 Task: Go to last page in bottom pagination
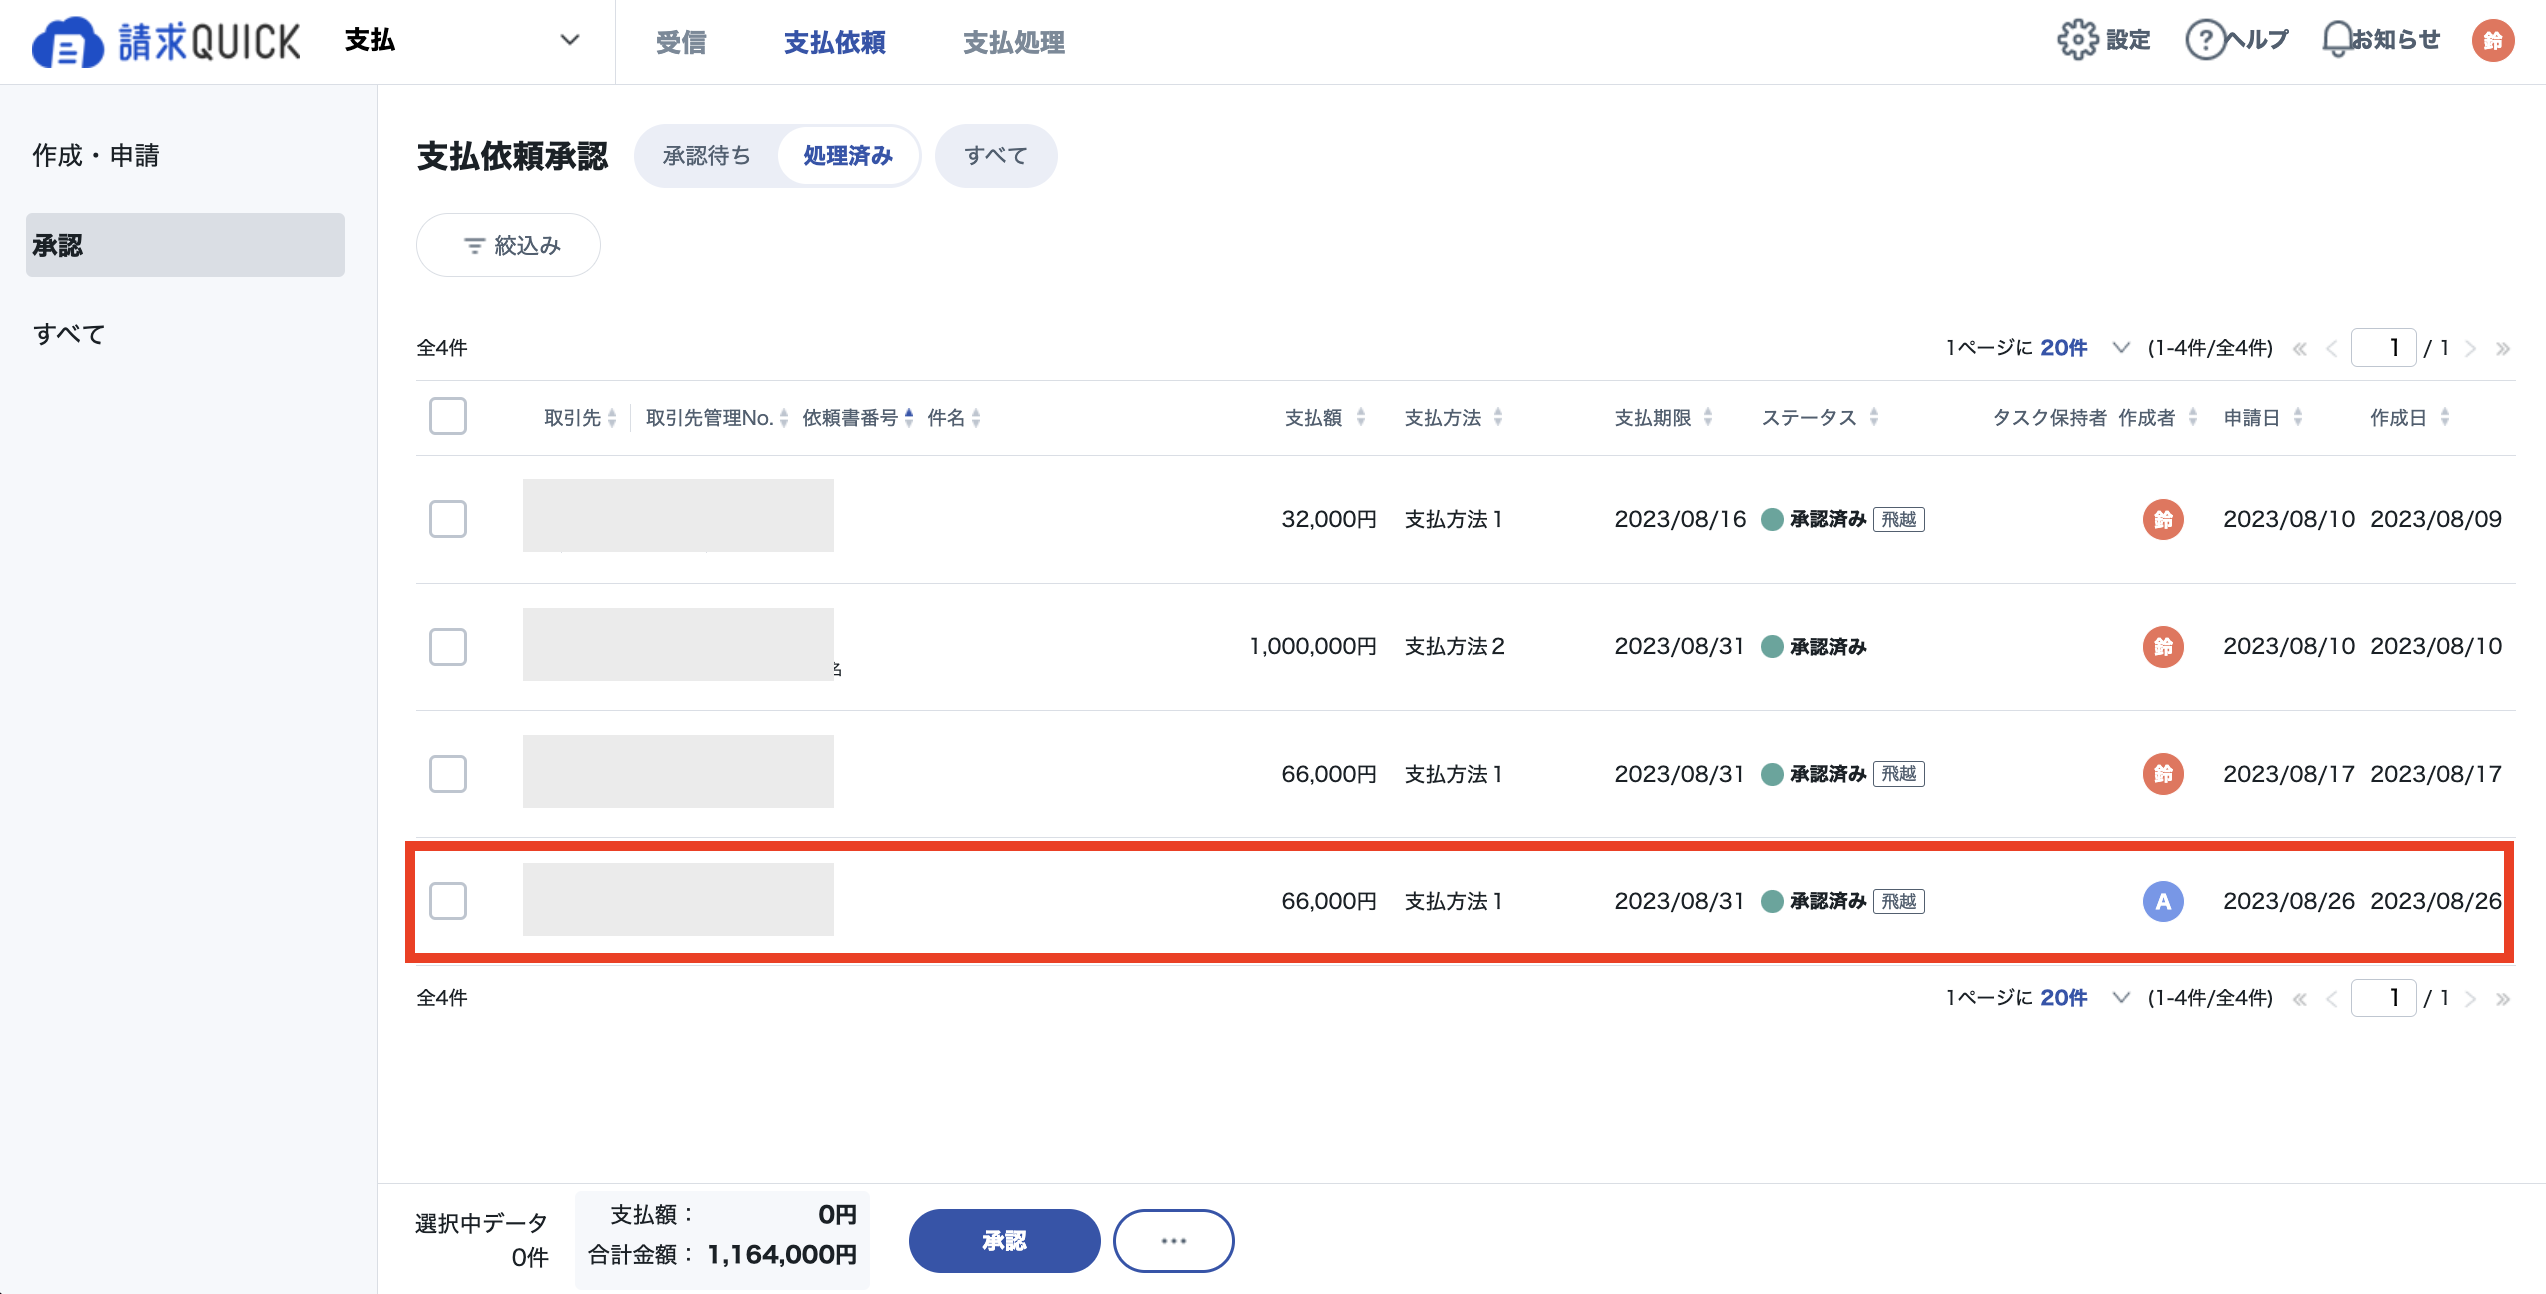2503,999
